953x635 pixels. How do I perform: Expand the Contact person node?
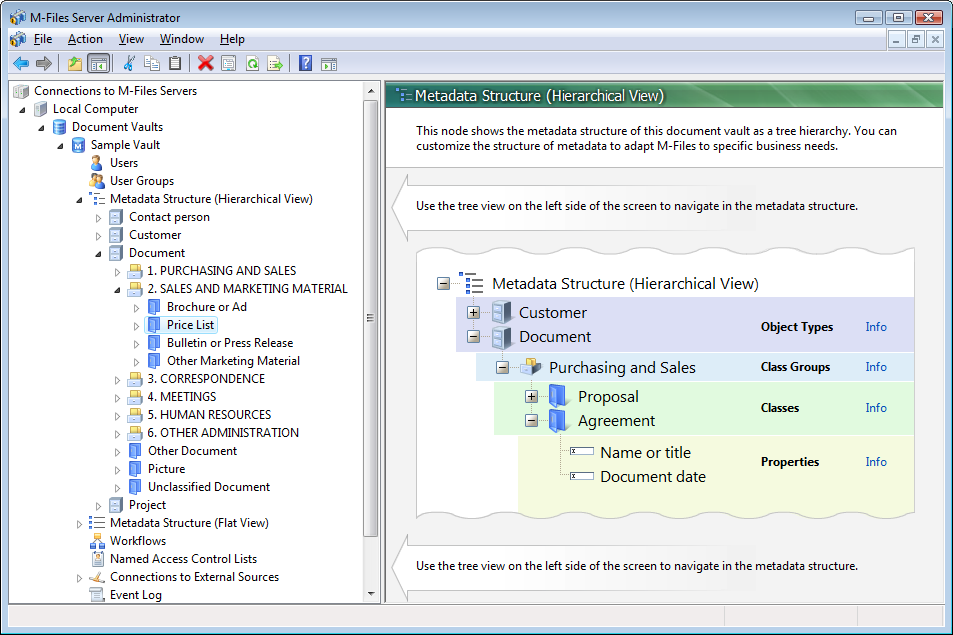[x=98, y=218]
